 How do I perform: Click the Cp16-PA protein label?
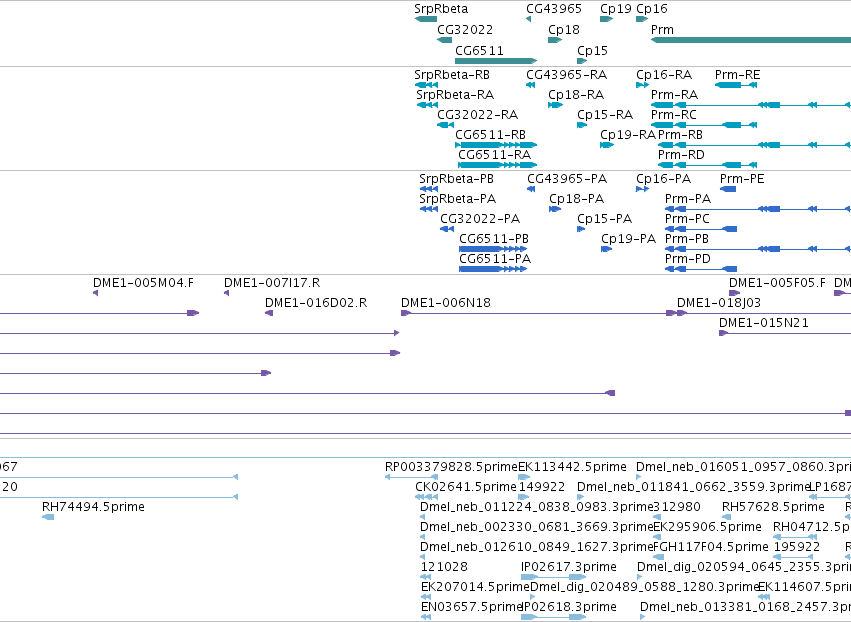coord(663,179)
